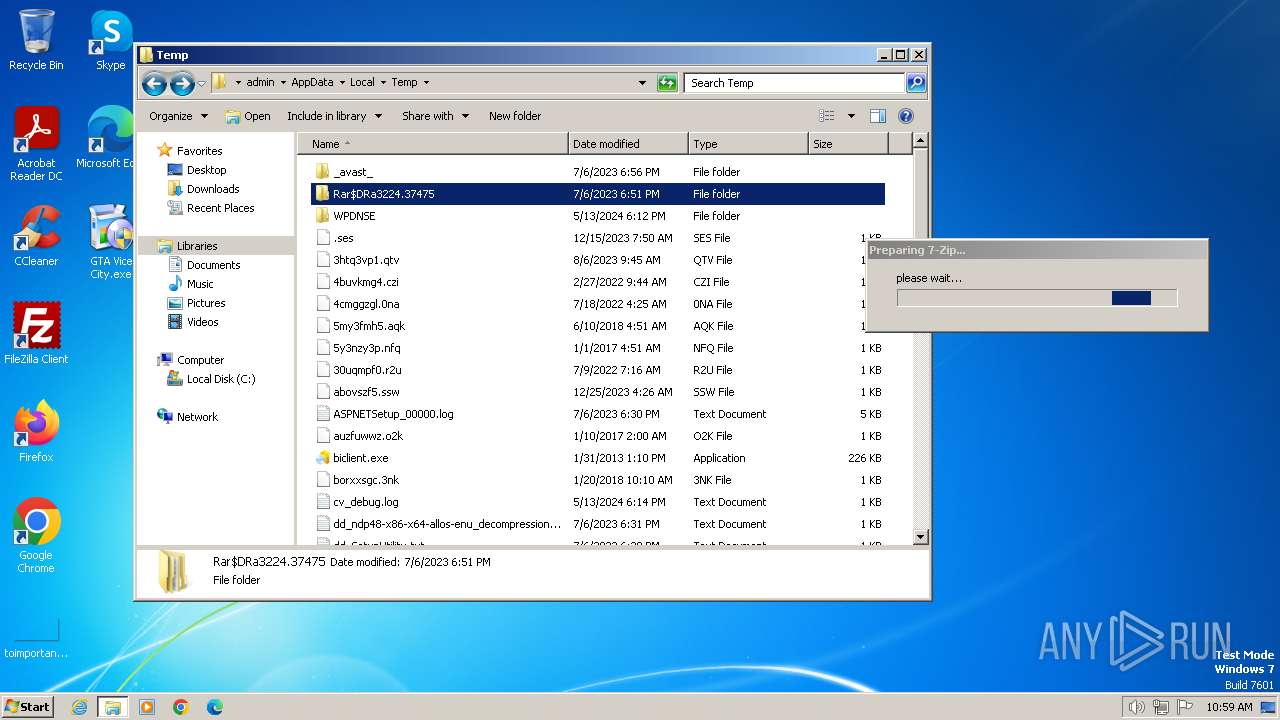Screen dimensions: 1280x720
Task: Launch the Skype desktop shortcut
Action: pyautogui.click(x=110, y=40)
